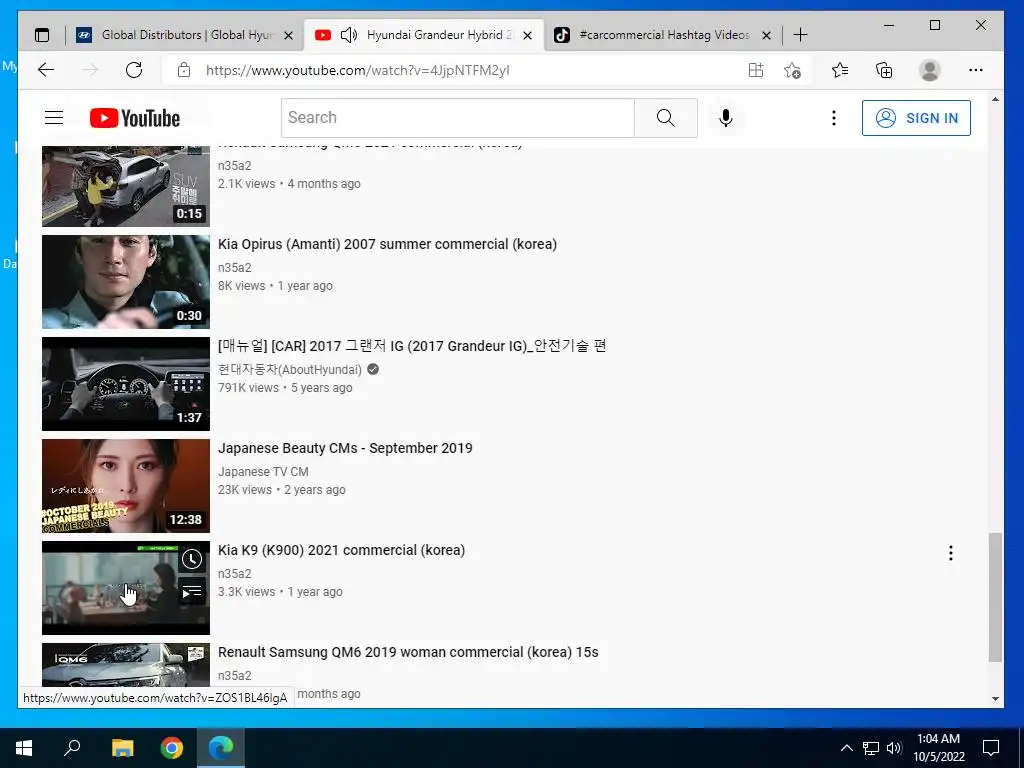Click n35a2 channel under Kia Opirus video
This screenshot has height=768, width=1024.
point(234,268)
